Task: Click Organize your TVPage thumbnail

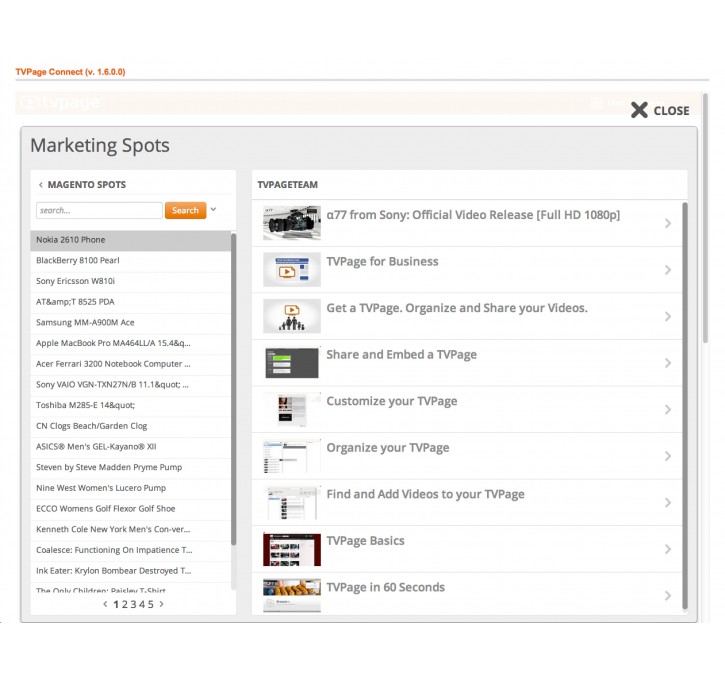Action: 292,456
